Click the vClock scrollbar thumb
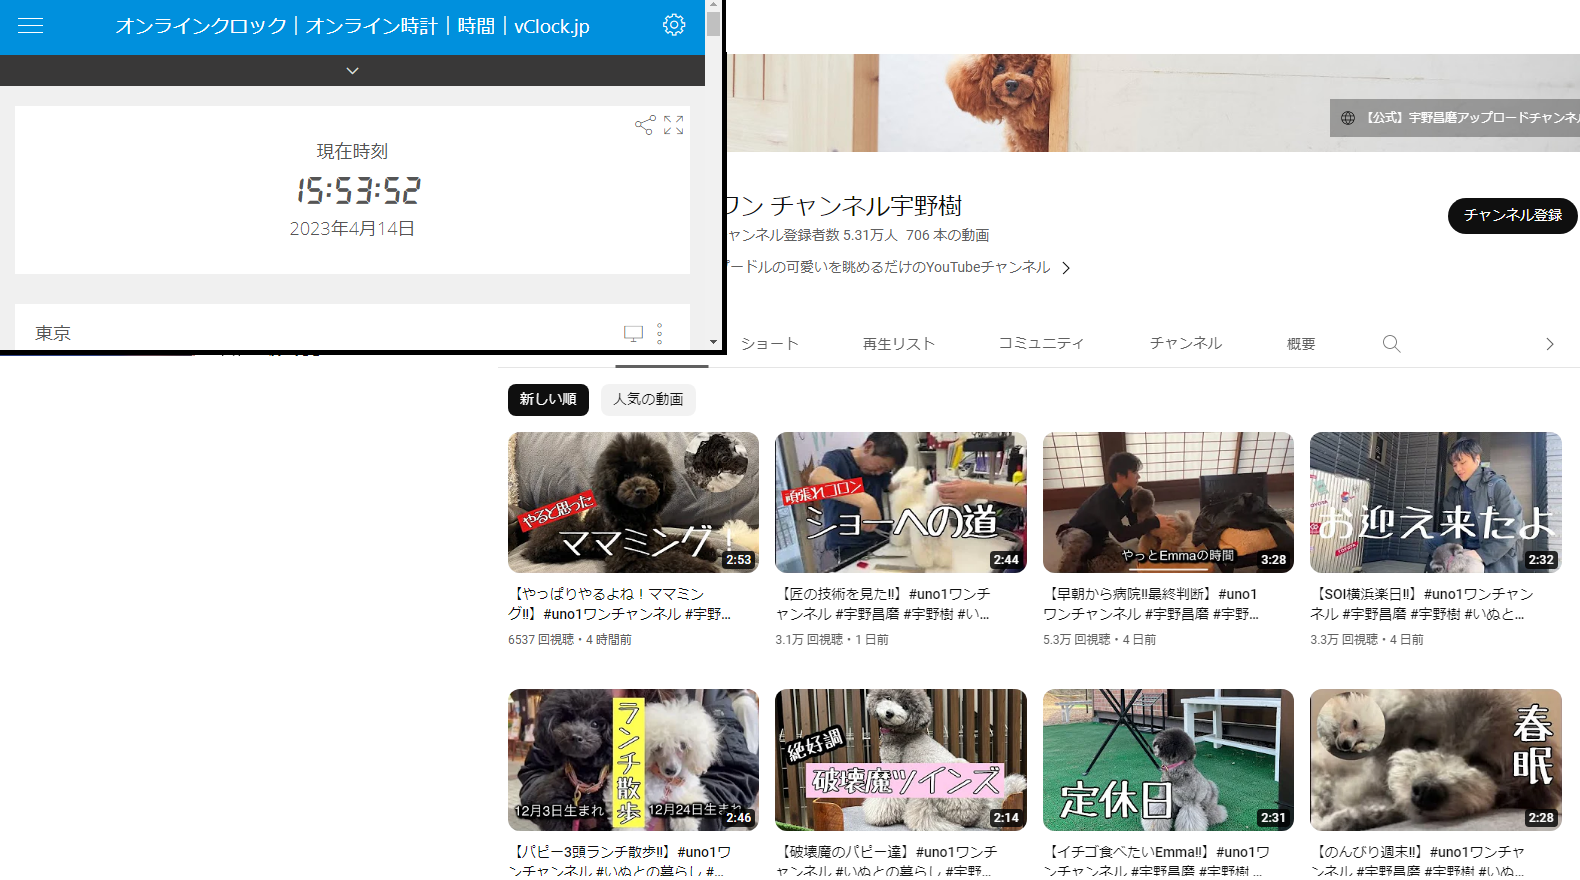Screen dimensions: 1580x880 click(x=713, y=24)
